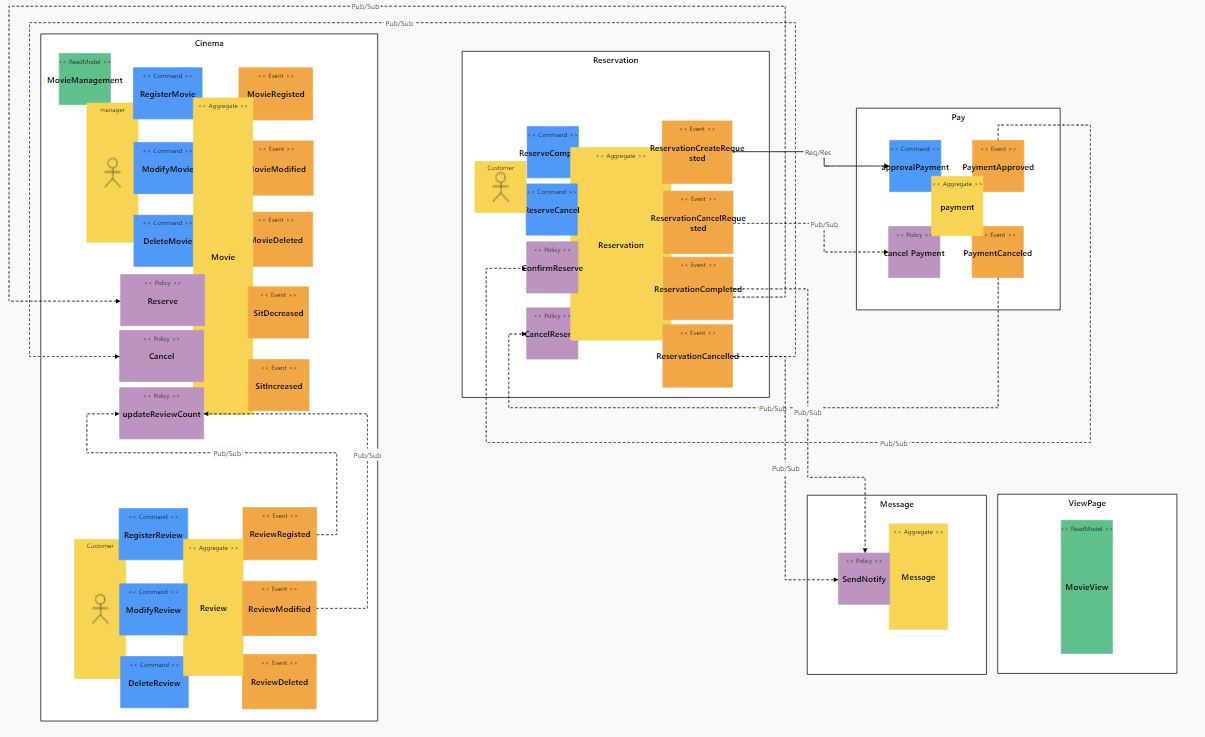The height and width of the screenshot is (737, 1205).
Task: Select the ReserveCancel command sticky
Action: [552, 210]
